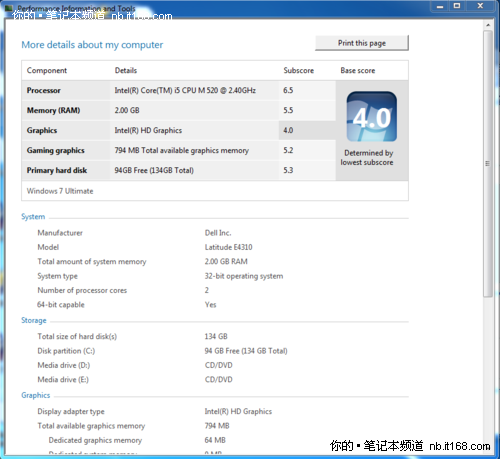The image size is (500, 459).
Task: Select the Memory (RAM) row
Action: tap(178, 110)
